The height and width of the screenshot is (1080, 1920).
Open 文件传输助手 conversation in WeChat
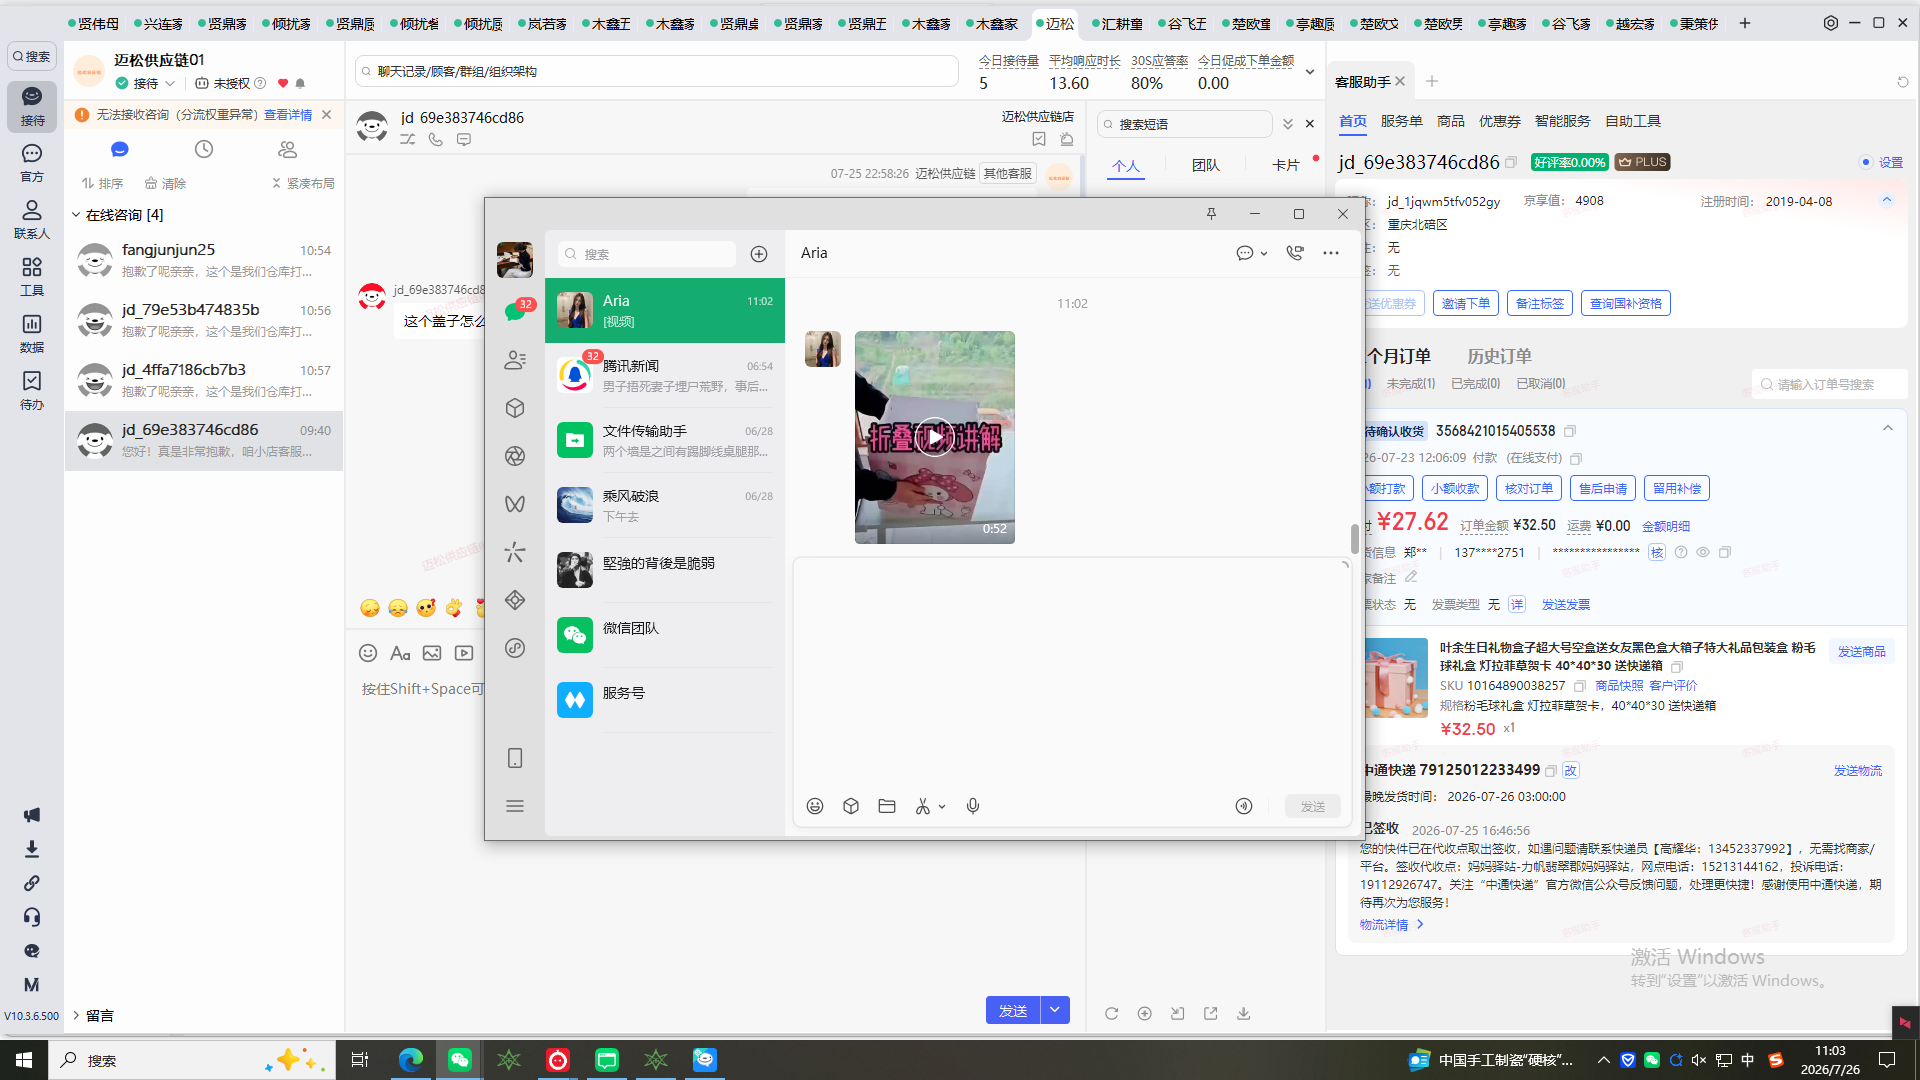(665, 440)
